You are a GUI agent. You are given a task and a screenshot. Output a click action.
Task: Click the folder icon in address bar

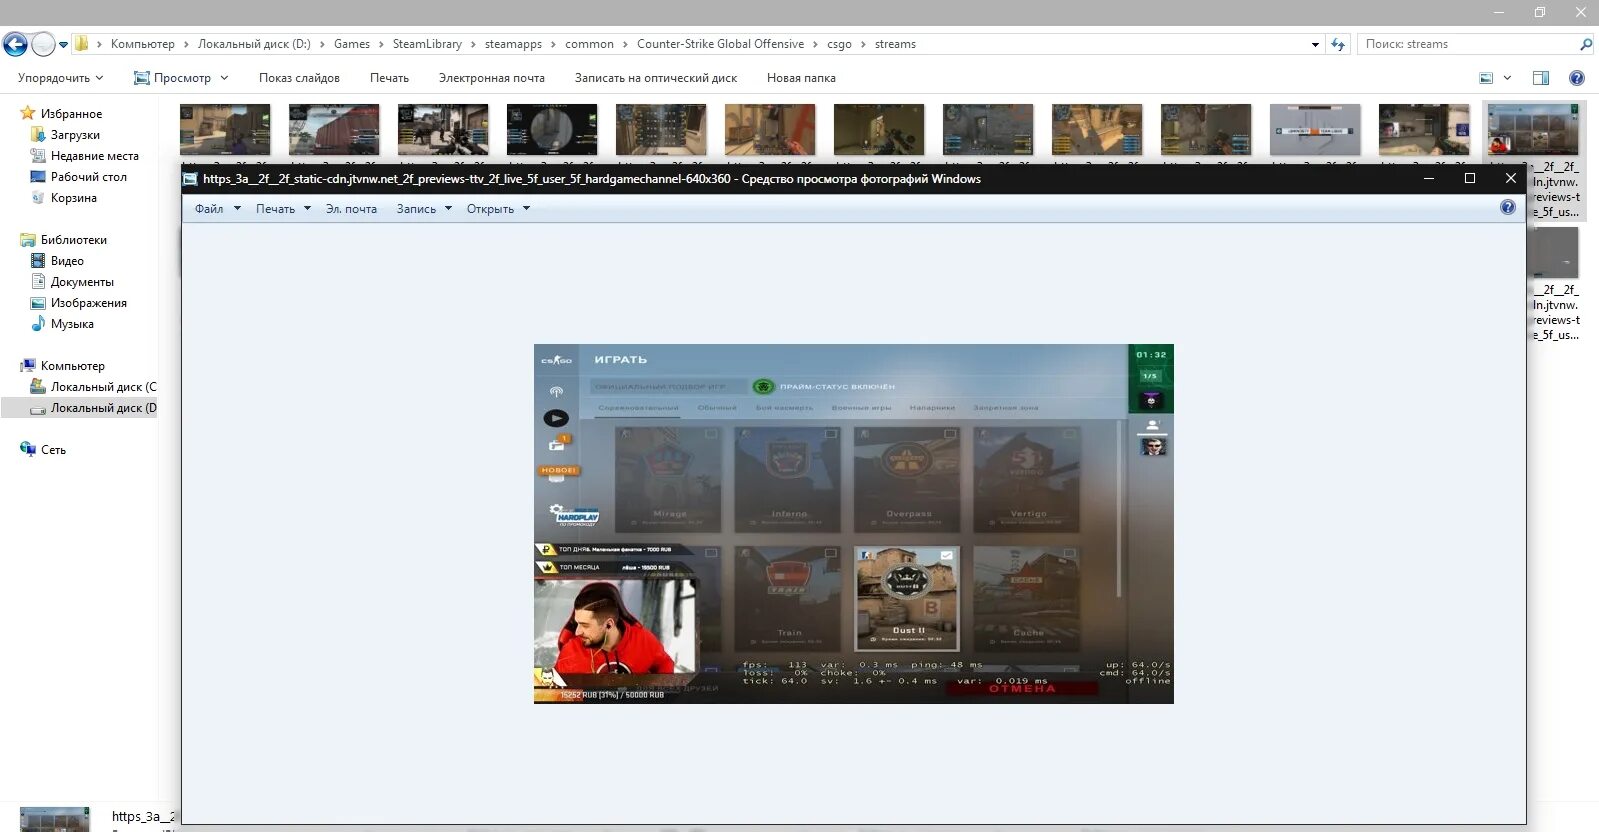[82, 44]
